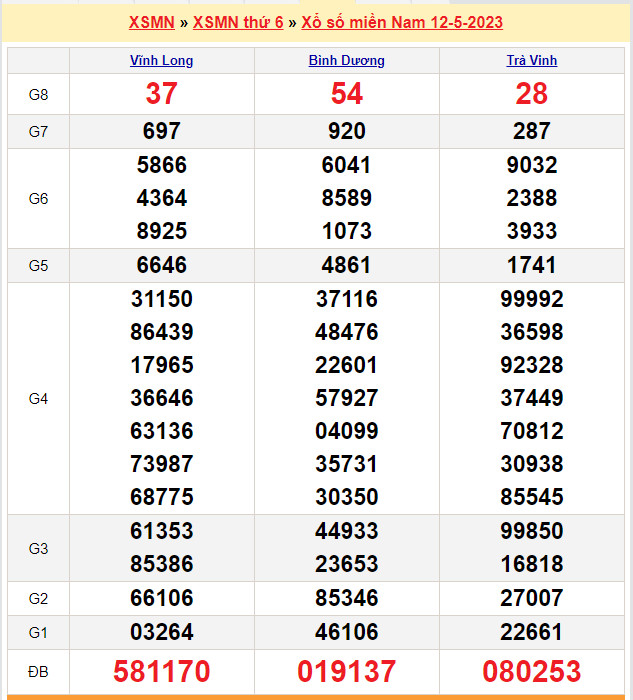This screenshot has width=633, height=700.
Task: Click G4 number 99992
Action: [532, 299]
